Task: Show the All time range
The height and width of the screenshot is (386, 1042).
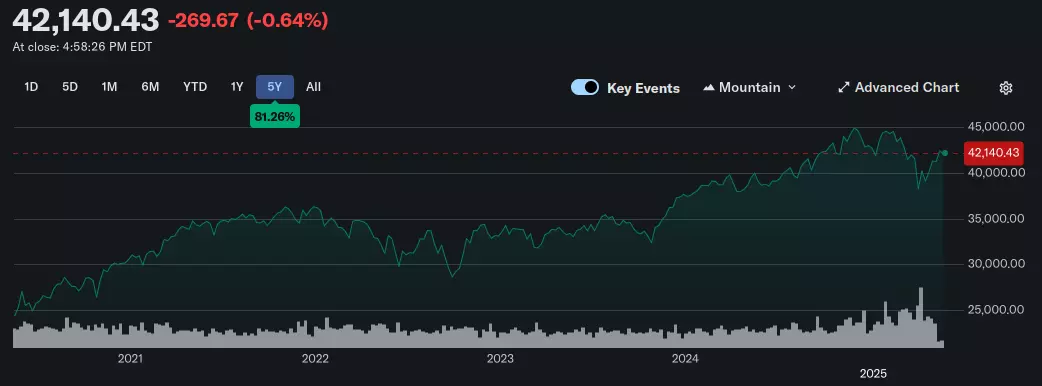Action: point(314,87)
